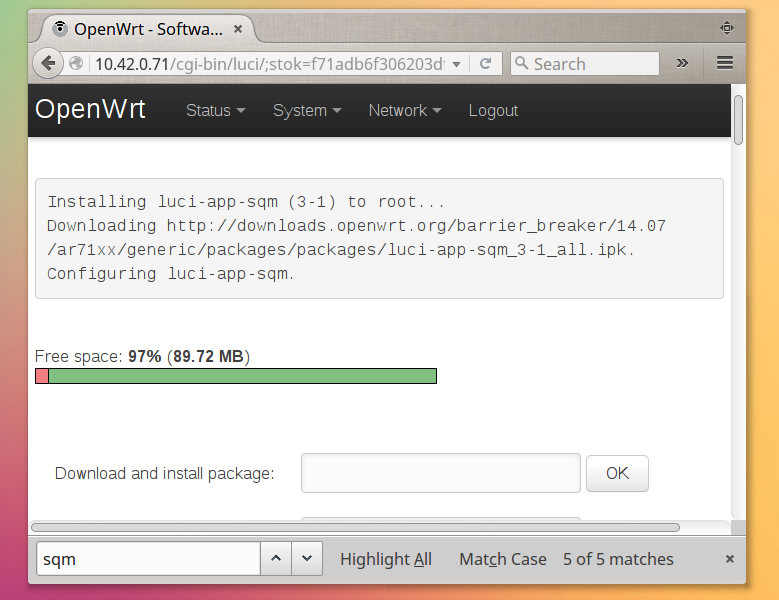Click the horizontal page scrollbar
This screenshot has width=779, height=600.
tap(355, 527)
